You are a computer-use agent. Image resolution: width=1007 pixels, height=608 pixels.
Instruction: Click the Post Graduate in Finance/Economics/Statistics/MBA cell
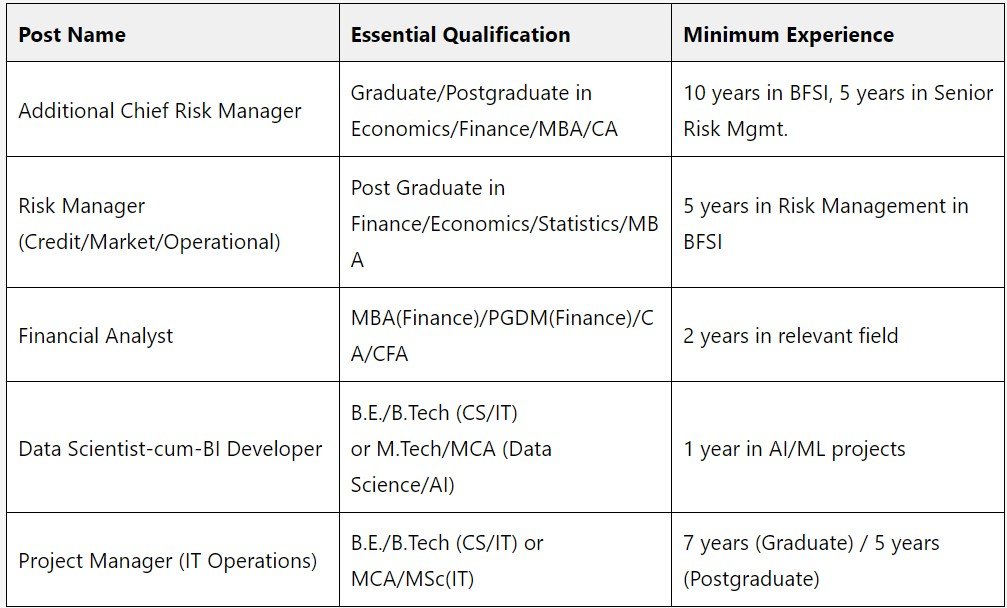click(x=504, y=224)
